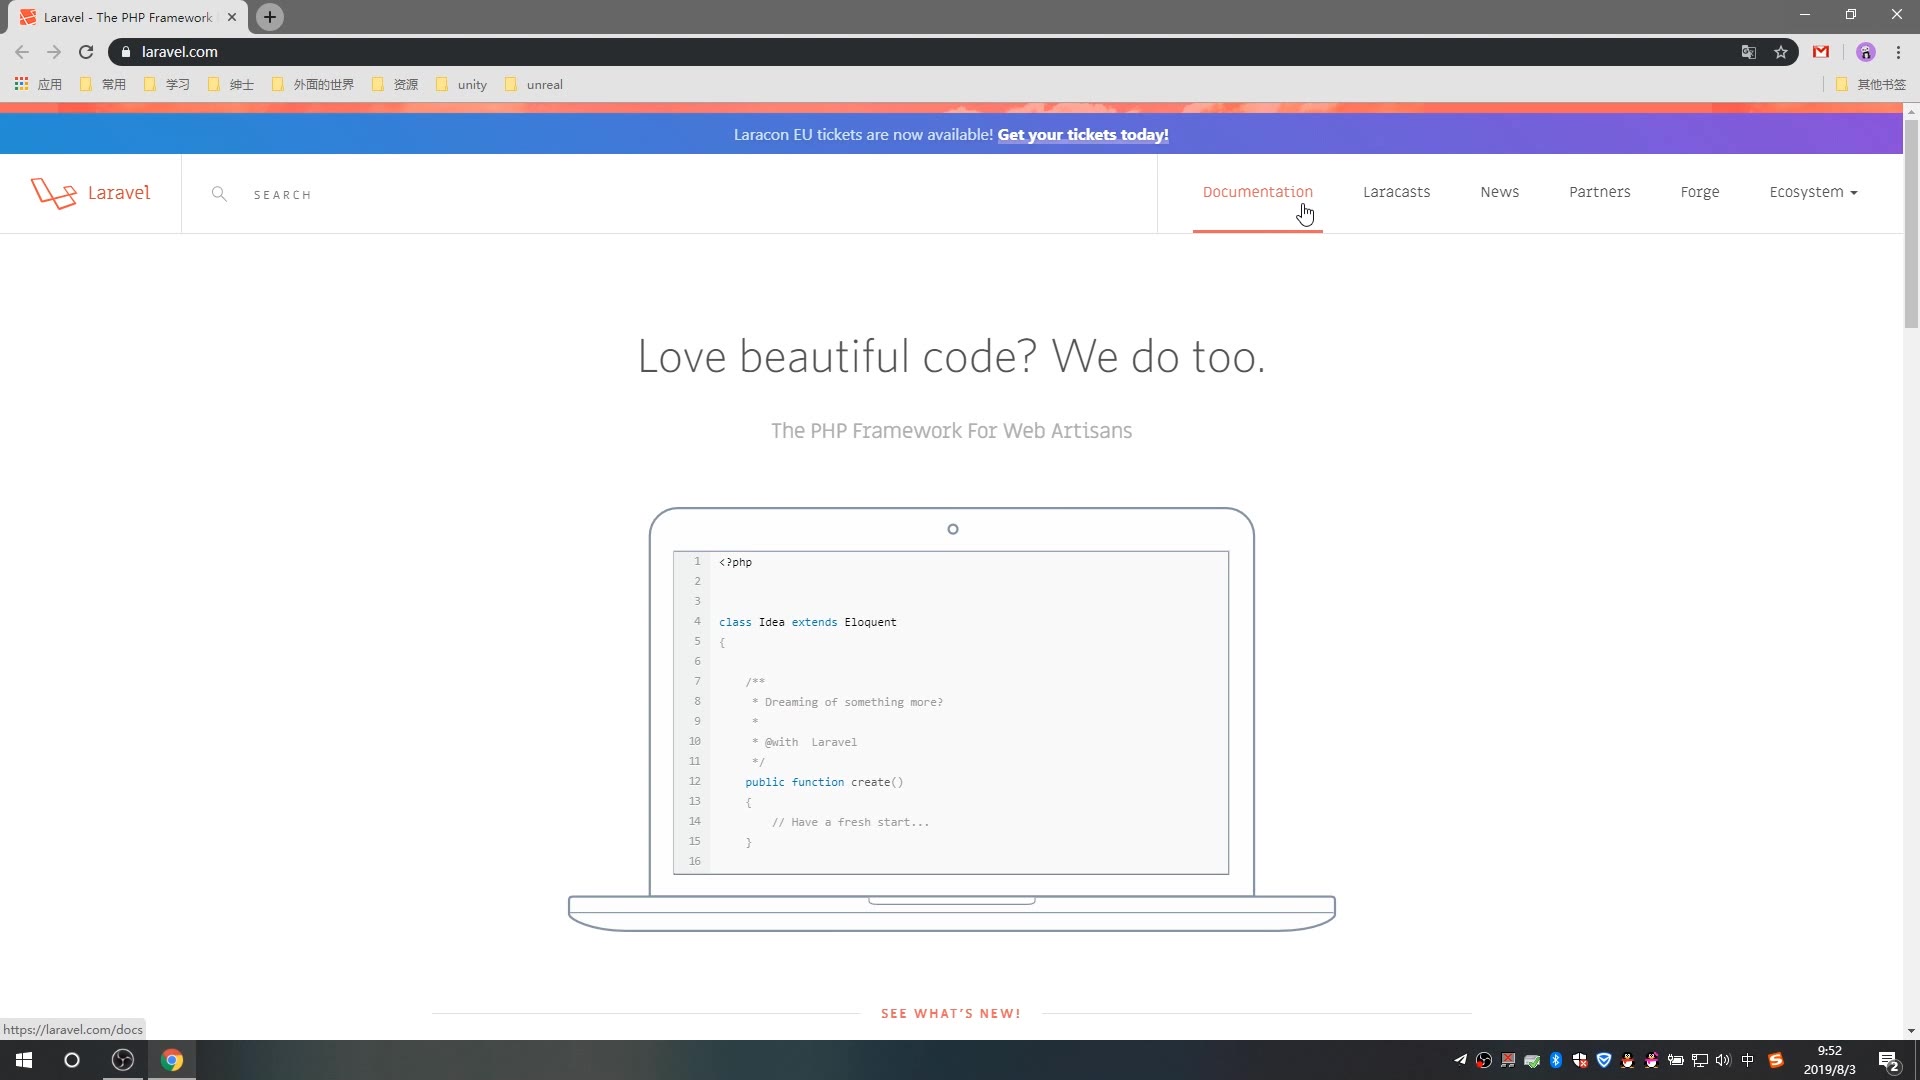Click the Telegram paper plane tray icon
Screen dimensions: 1920x1080
(x=1460, y=1060)
